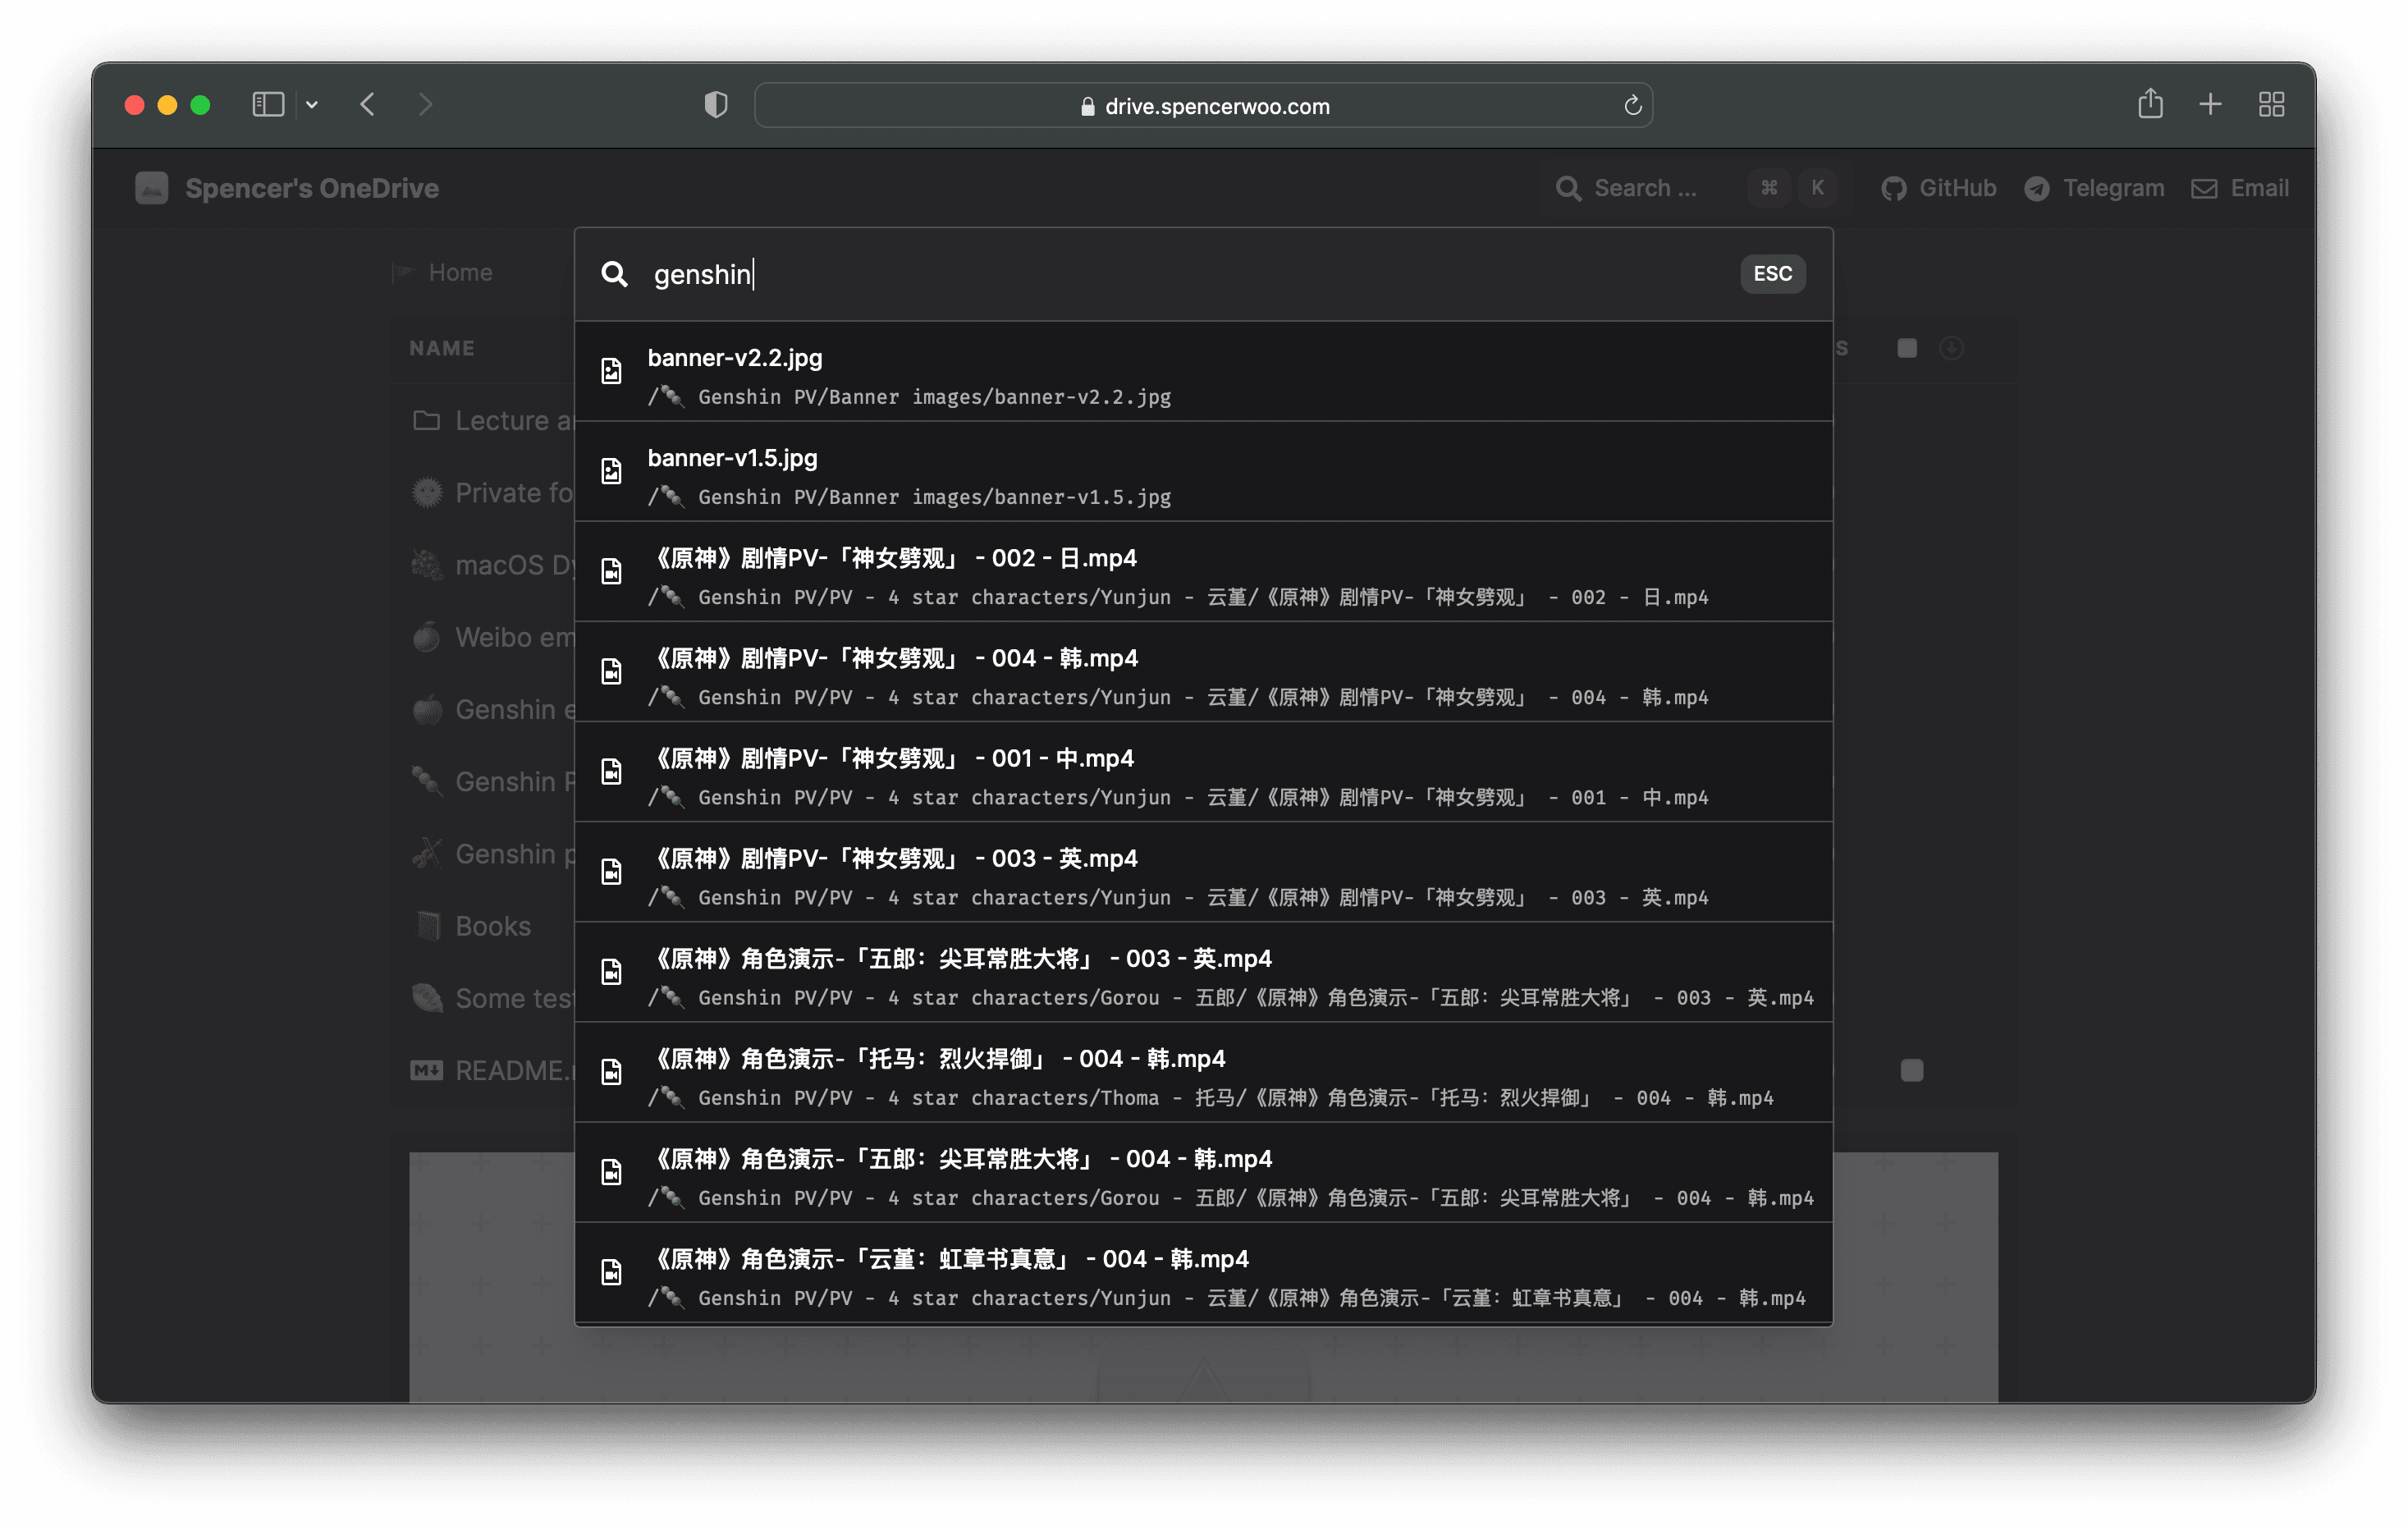Click the address bar showing drive.spencerwoo.com
Viewport: 2408px width, 1525px height.
(1216, 105)
